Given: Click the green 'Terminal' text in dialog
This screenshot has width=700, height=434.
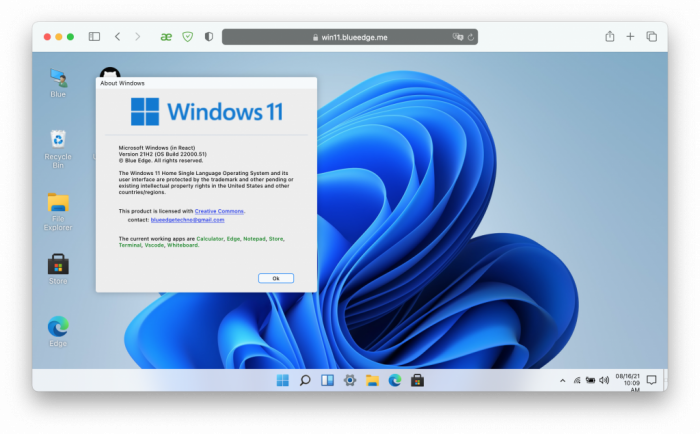Looking at the screenshot, I should [x=130, y=245].
